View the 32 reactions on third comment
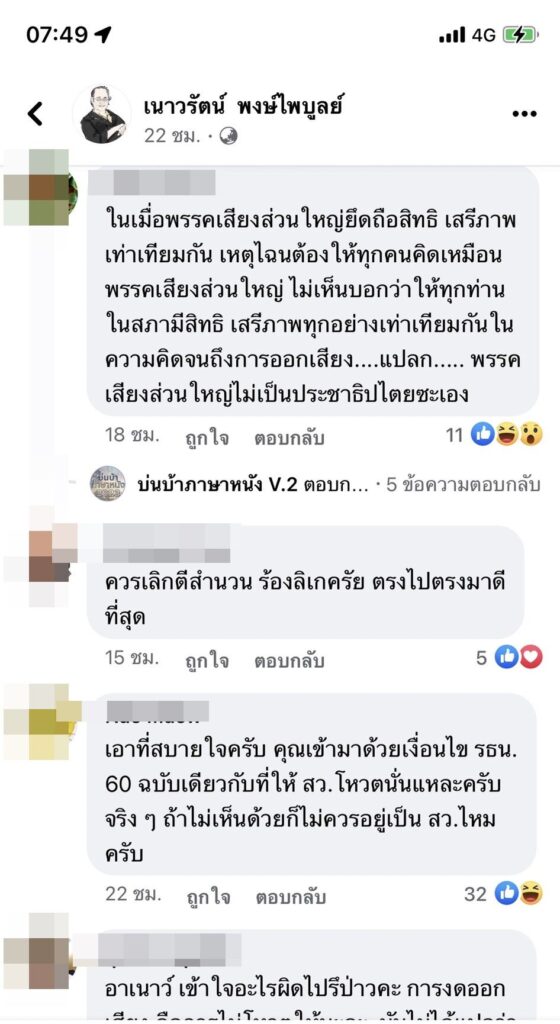 click(x=503, y=894)
